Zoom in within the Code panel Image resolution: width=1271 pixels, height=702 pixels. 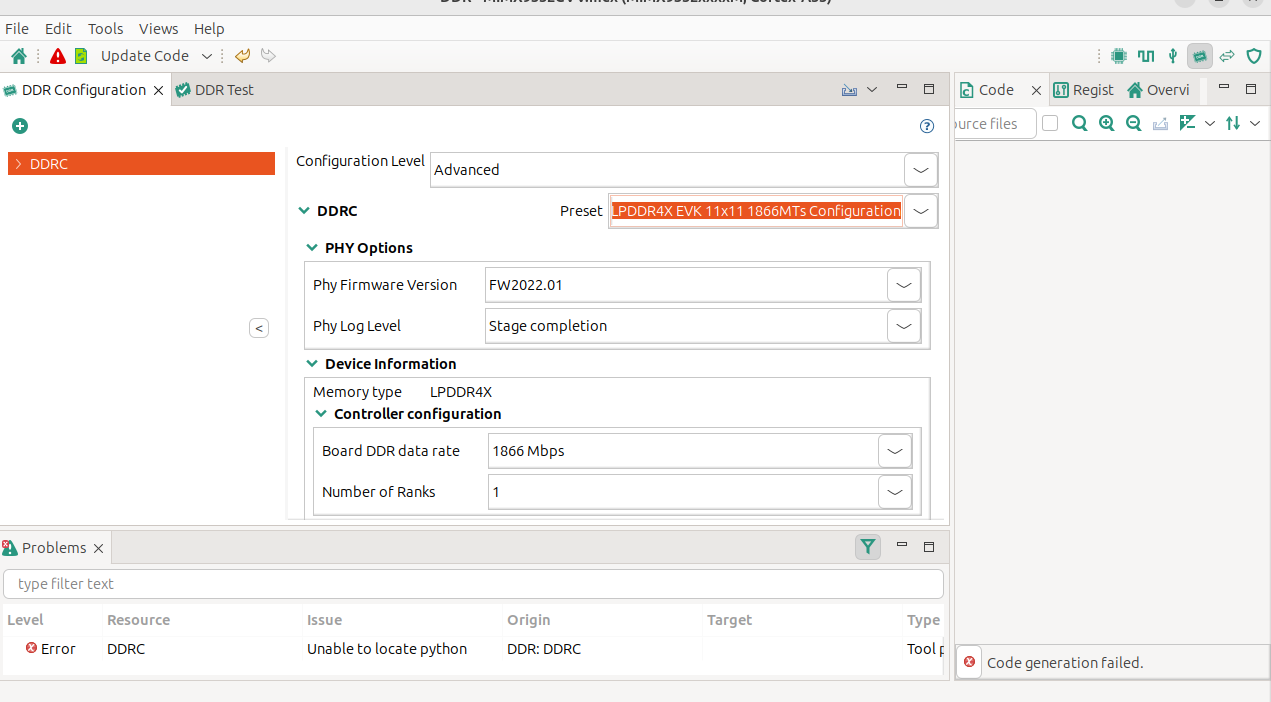1106,123
